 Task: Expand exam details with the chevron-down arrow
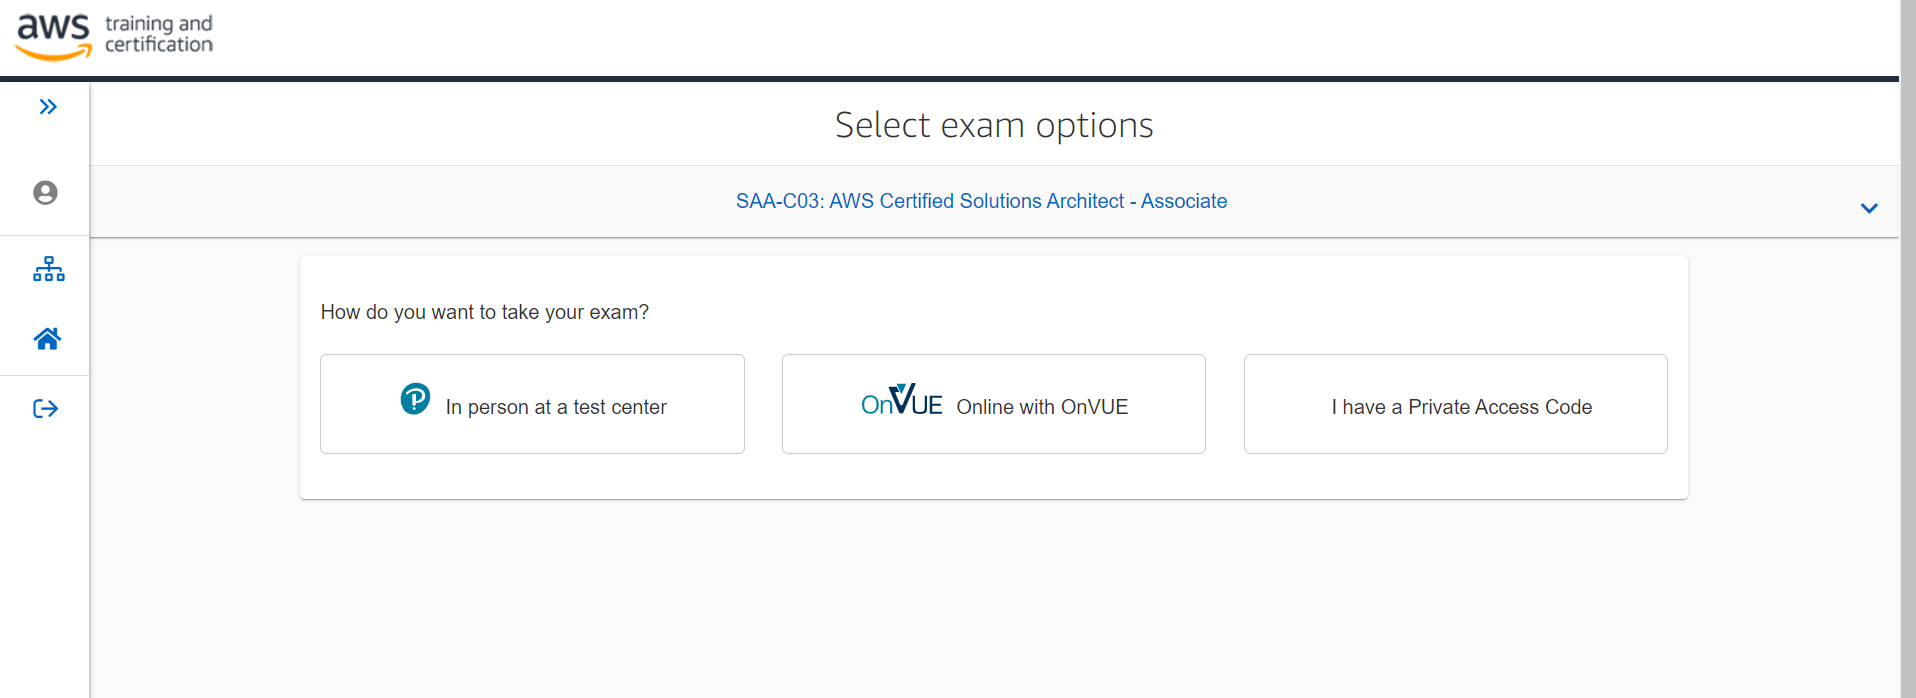pos(1869,208)
